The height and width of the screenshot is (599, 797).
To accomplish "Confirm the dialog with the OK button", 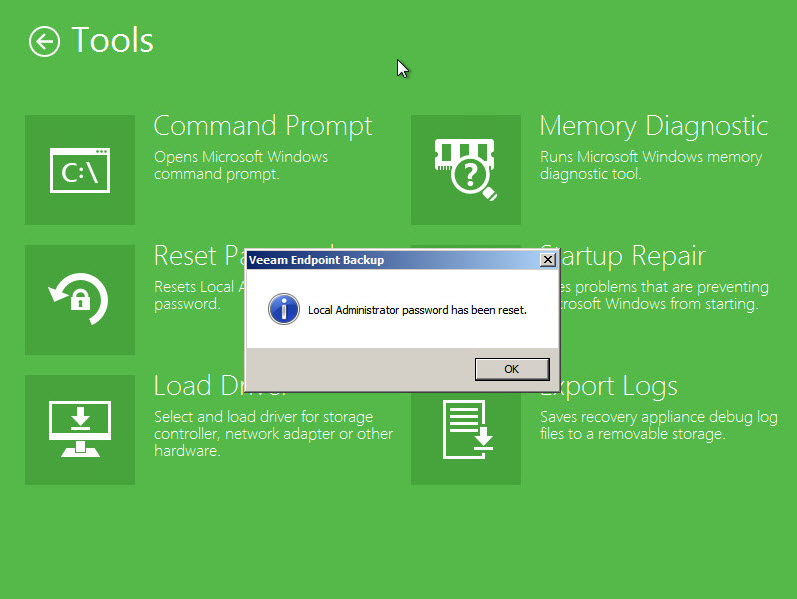I will (512, 369).
